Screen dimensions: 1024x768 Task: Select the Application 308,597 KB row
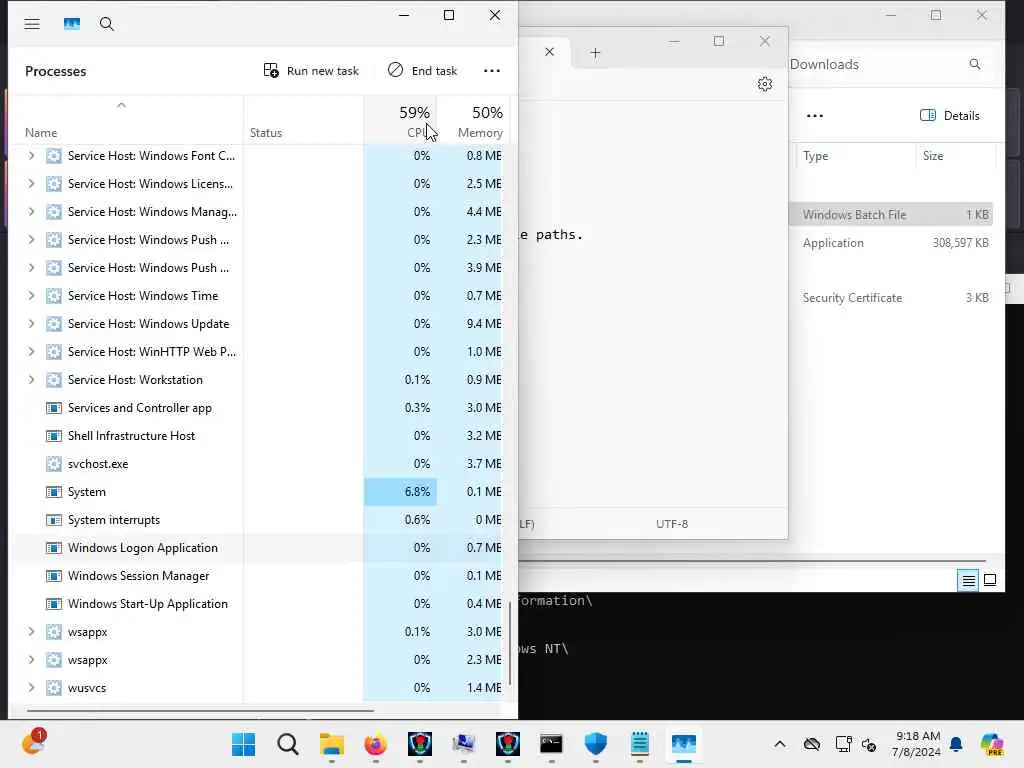891,243
